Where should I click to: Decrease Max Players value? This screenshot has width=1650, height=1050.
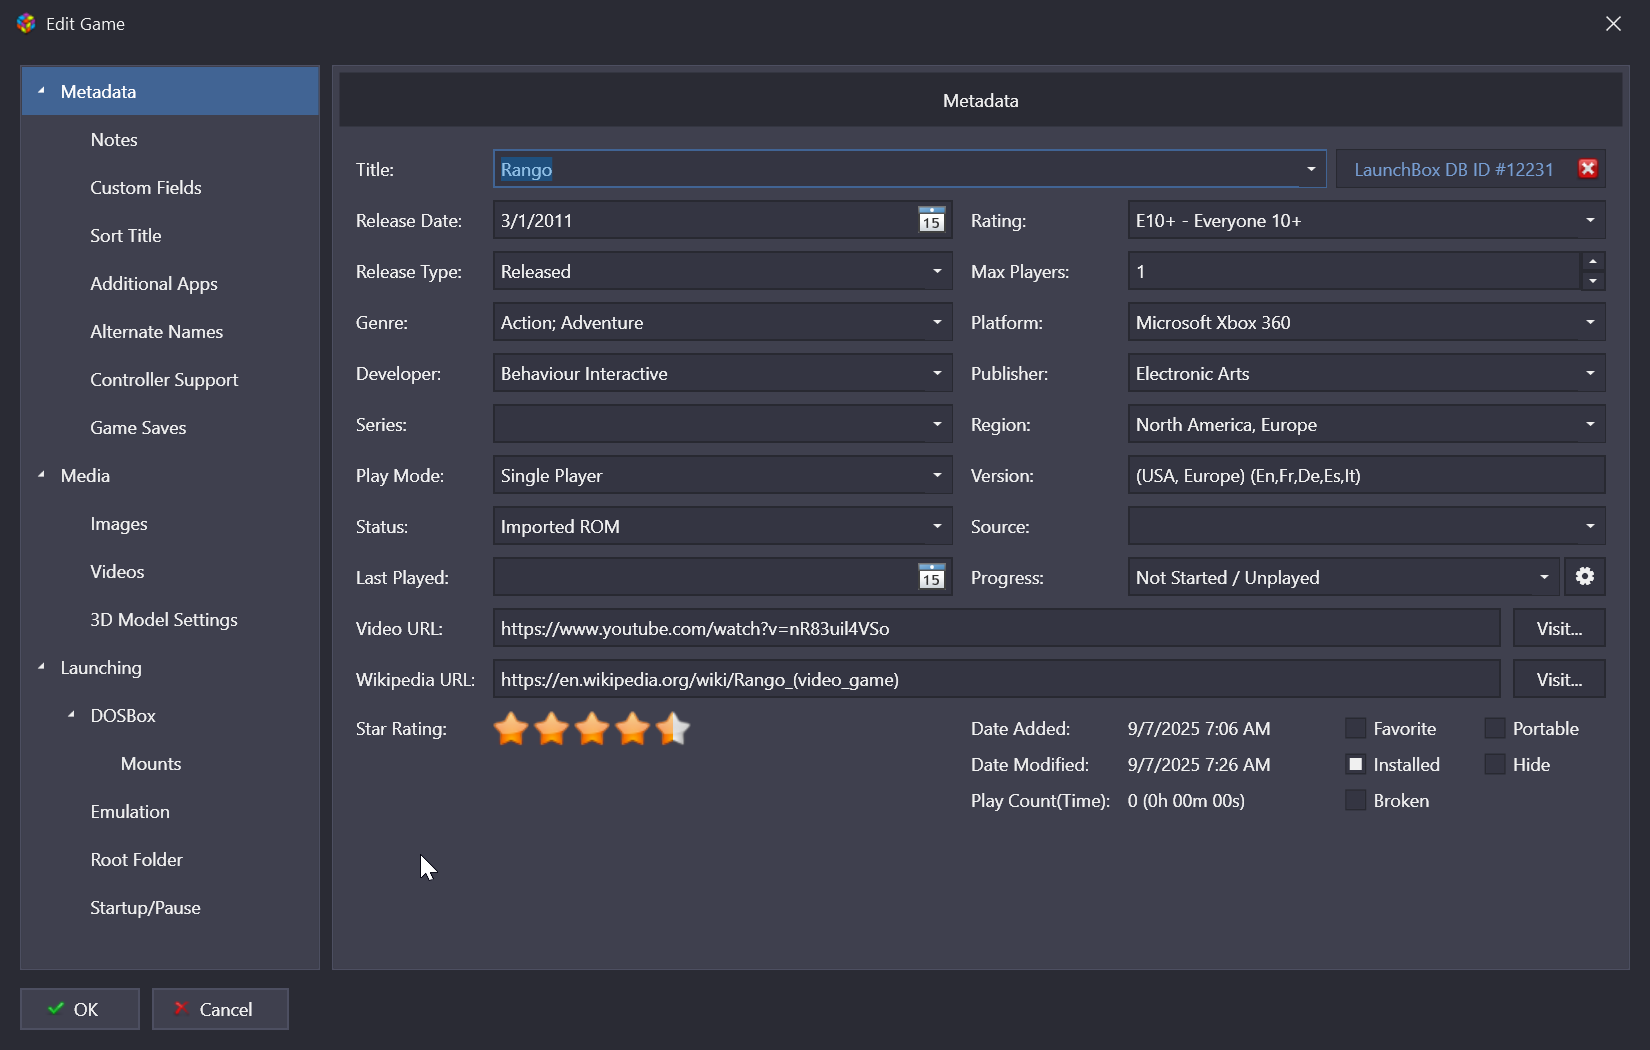coord(1593,281)
